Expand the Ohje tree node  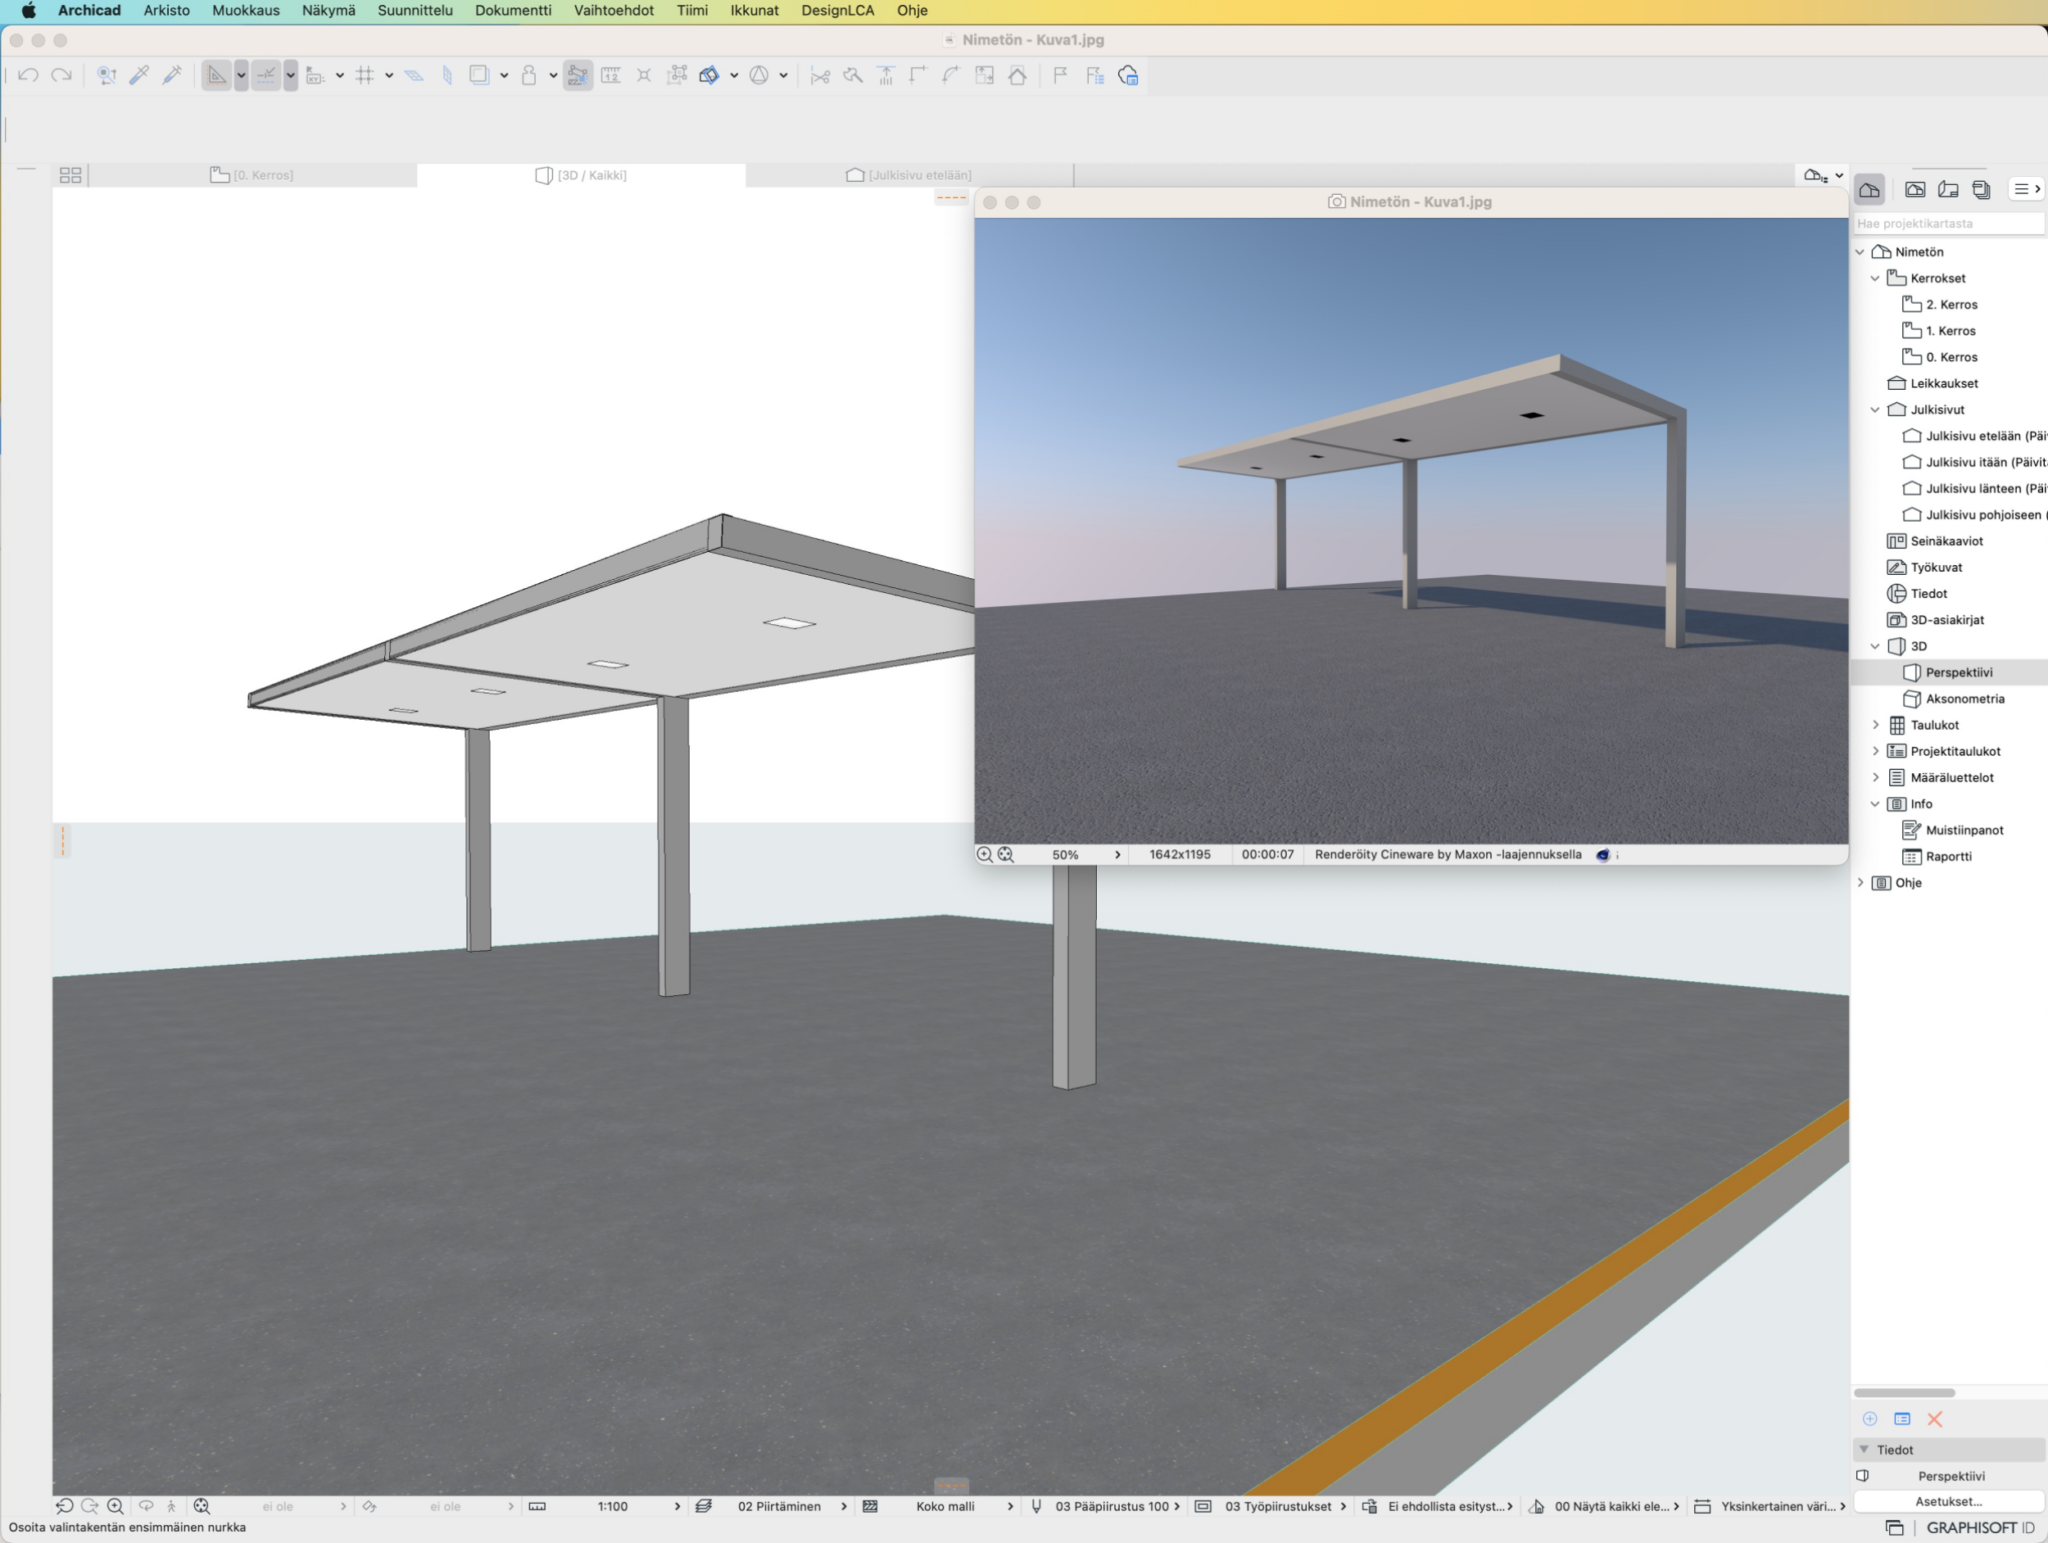pos(1860,882)
